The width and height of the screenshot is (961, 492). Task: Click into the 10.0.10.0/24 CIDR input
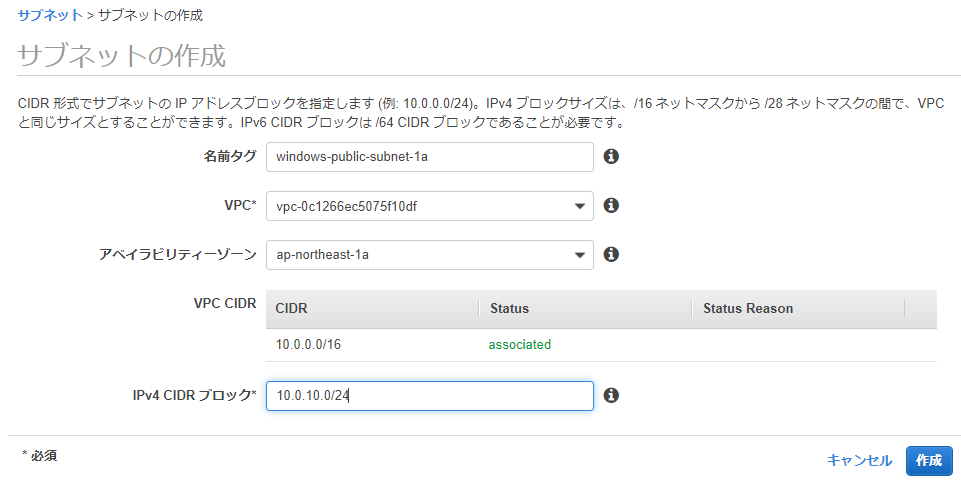[430, 396]
